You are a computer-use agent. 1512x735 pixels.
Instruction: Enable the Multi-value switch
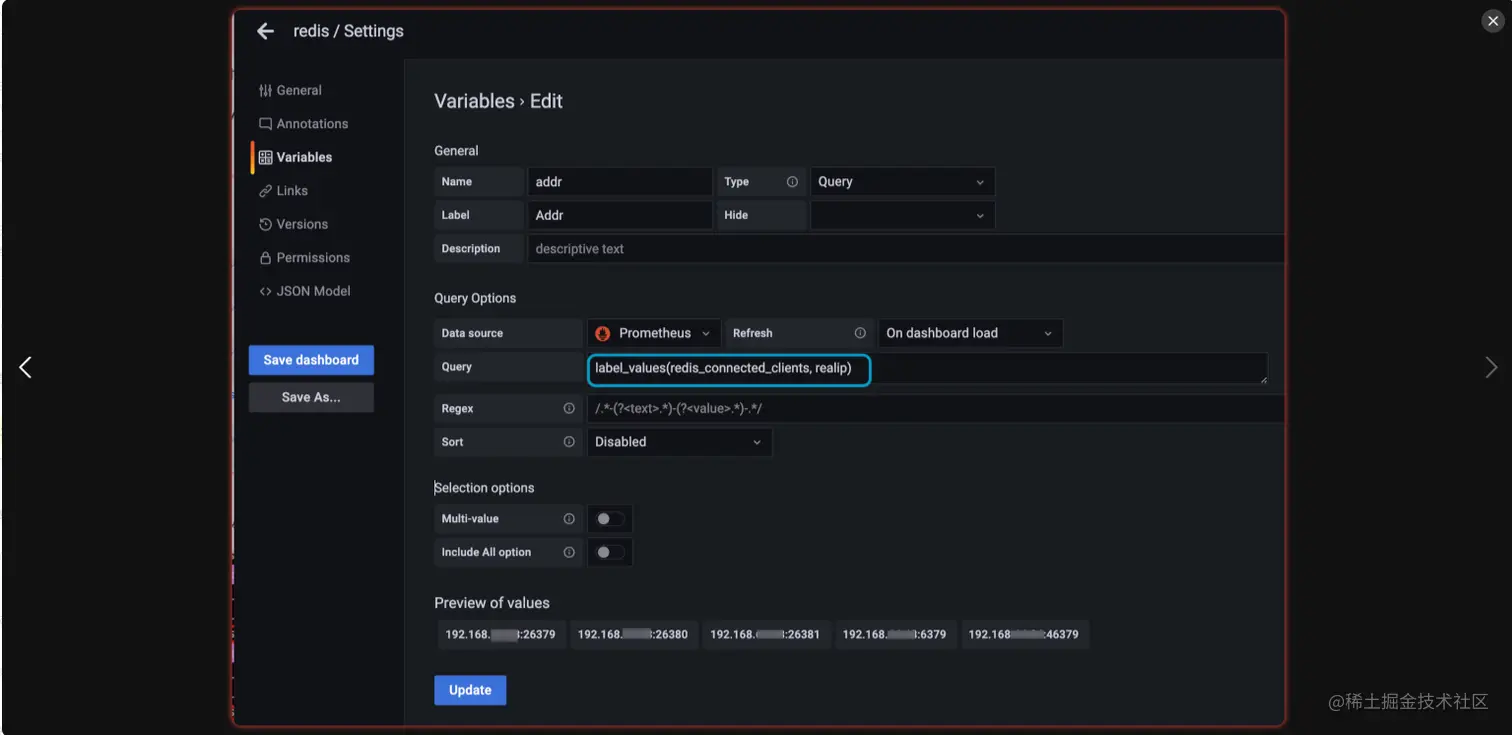pyautogui.click(x=610, y=519)
